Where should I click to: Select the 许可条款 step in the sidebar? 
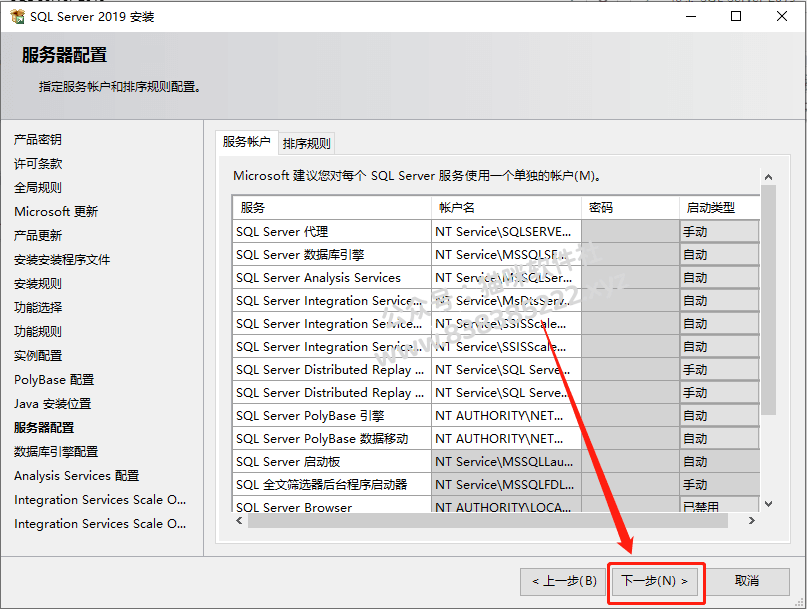pos(38,164)
